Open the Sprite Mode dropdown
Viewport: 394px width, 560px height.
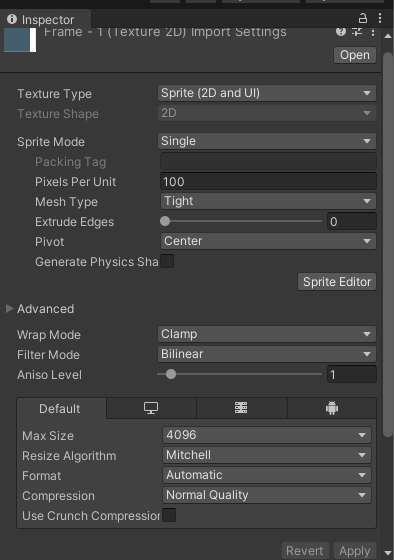pos(266,141)
